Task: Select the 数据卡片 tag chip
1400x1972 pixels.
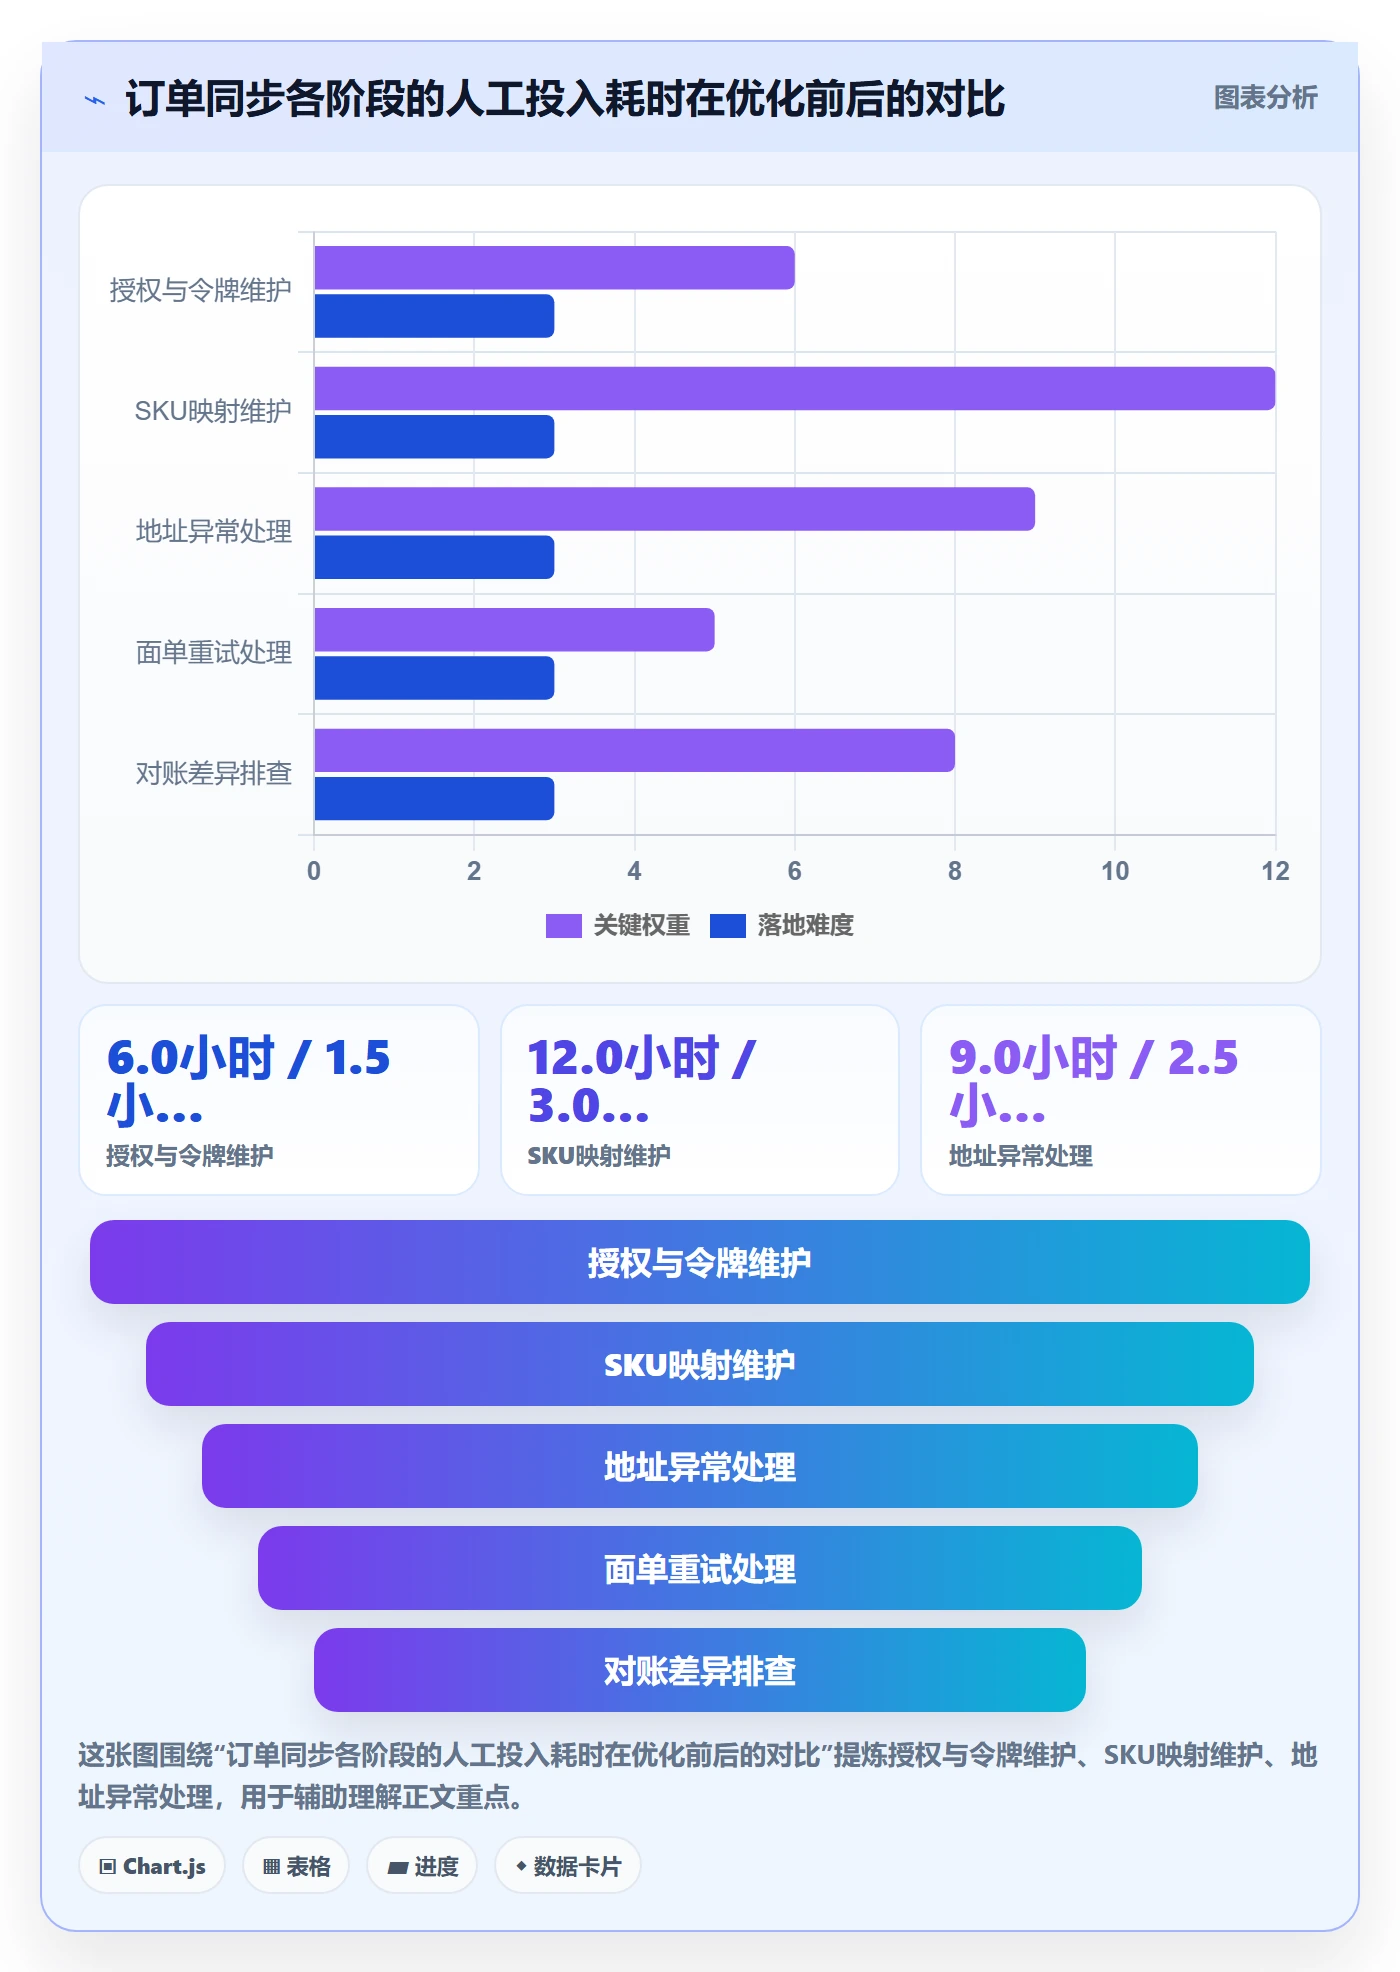Action: 568,1866
